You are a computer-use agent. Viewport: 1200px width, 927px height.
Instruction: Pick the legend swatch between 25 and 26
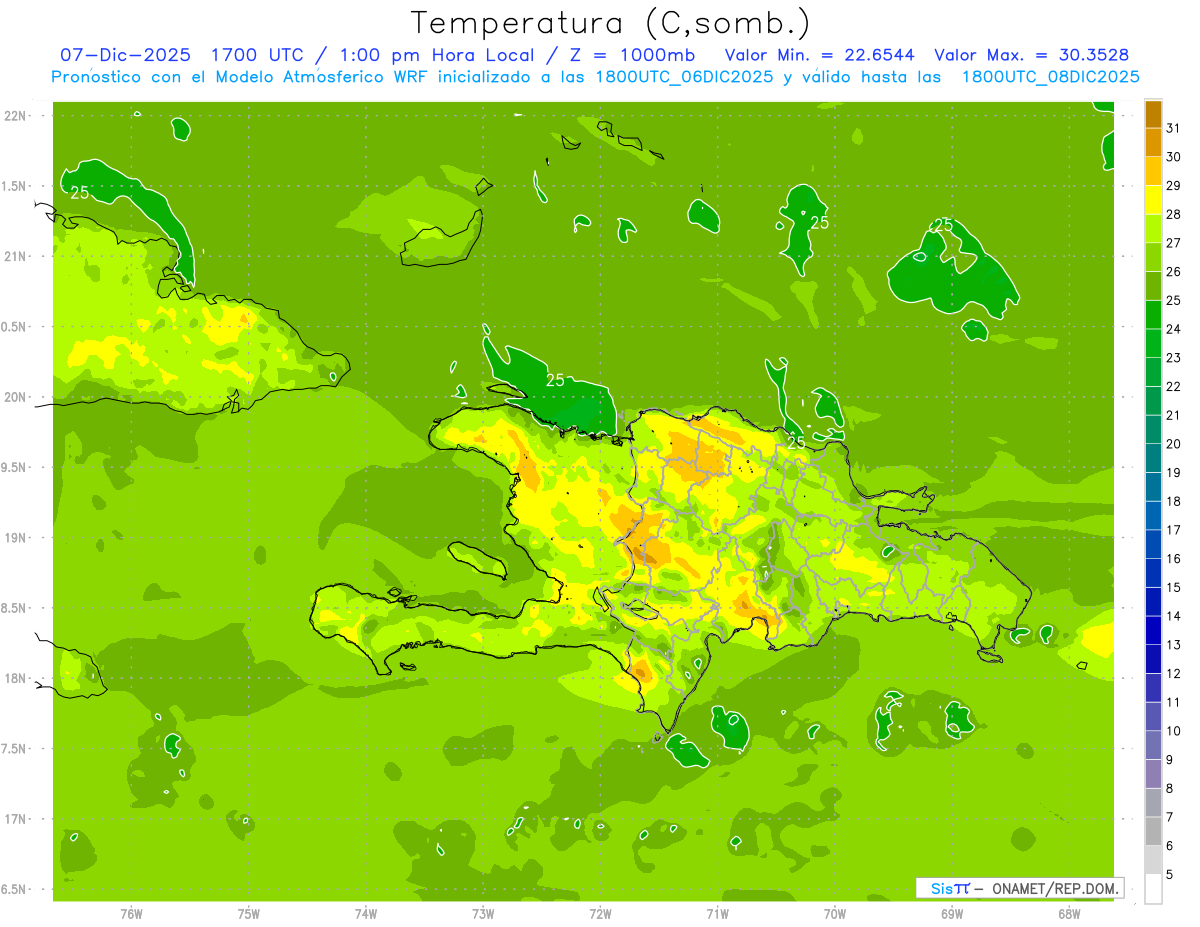(1153, 286)
